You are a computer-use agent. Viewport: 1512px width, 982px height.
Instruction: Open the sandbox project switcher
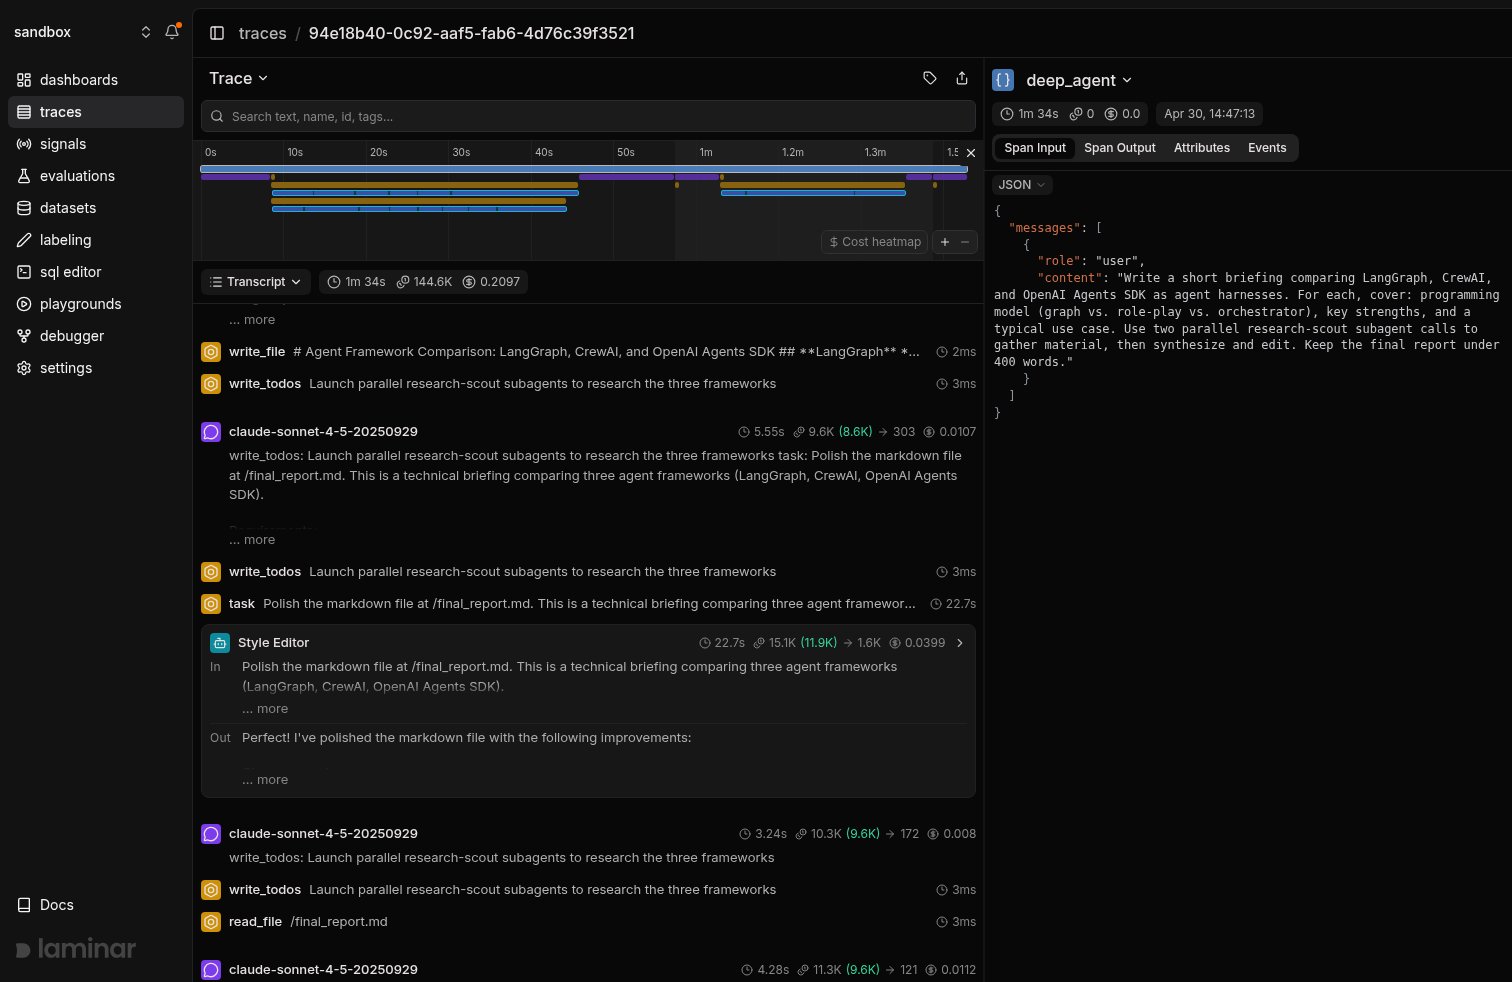point(82,32)
